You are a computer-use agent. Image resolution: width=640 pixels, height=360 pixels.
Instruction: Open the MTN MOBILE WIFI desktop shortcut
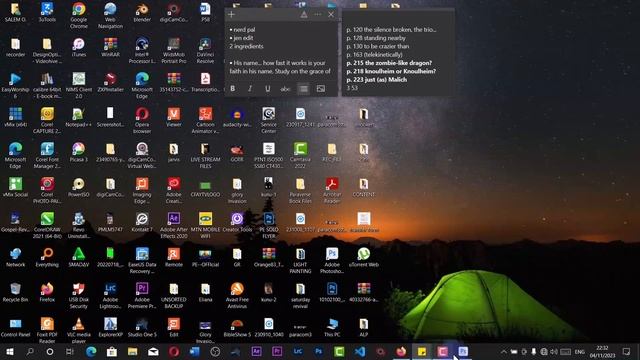tap(205, 226)
